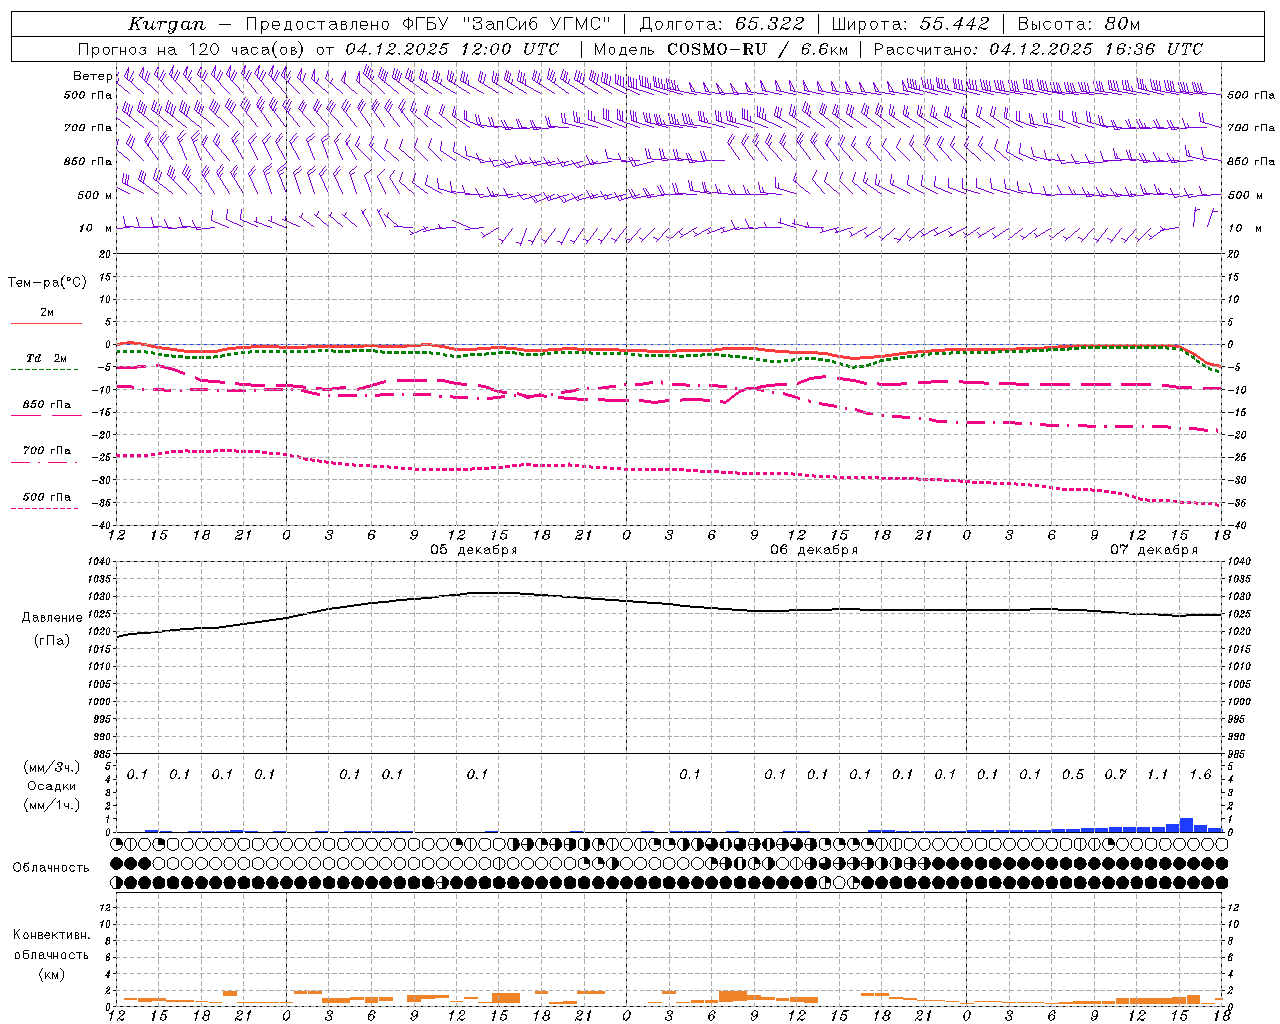Click the 'Kurgan' station name in header
This screenshot has width=1280, height=1024.
tap(167, 24)
